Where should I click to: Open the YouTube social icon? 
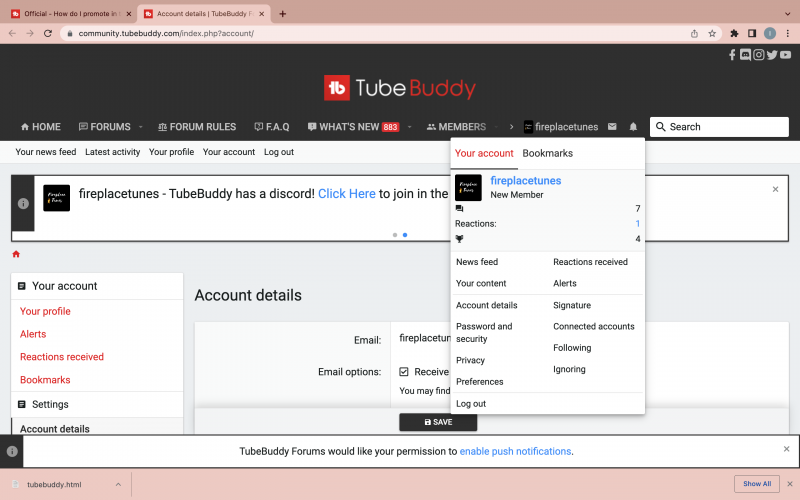coord(785,55)
